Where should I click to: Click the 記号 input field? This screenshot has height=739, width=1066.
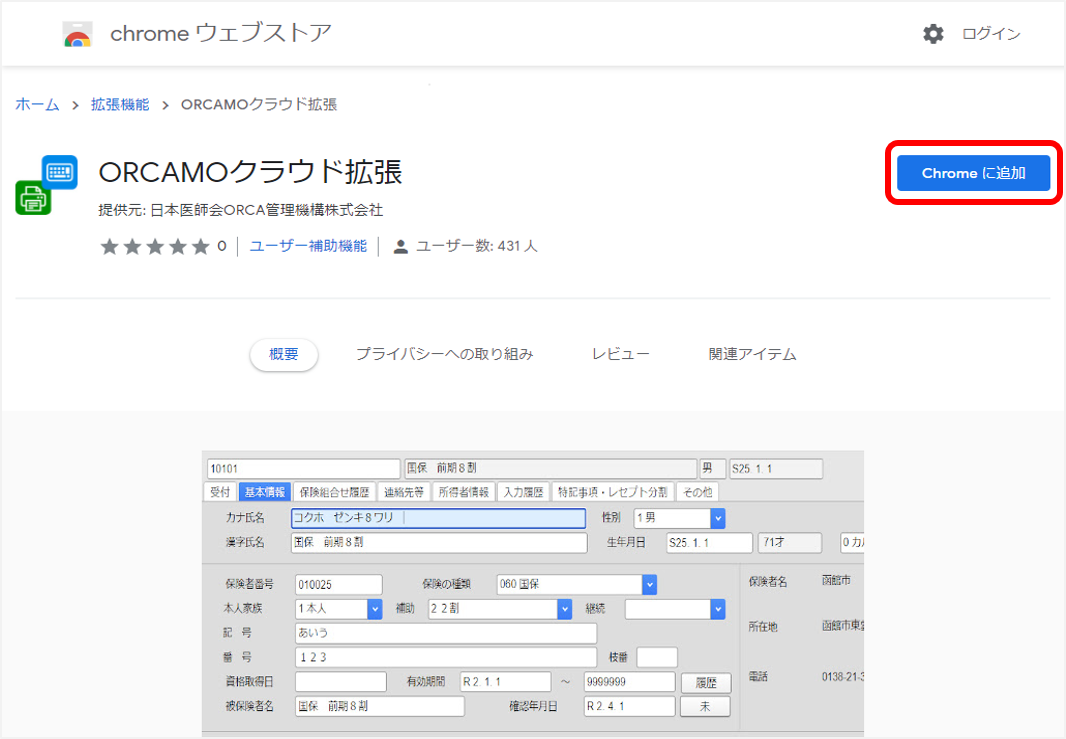pos(446,633)
